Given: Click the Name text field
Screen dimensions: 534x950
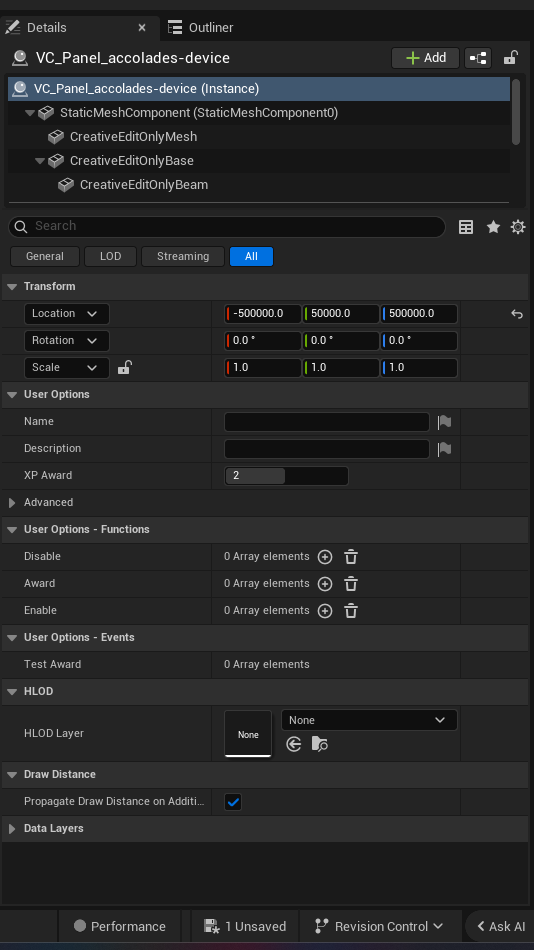Looking at the screenshot, I should tap(327, 422).
